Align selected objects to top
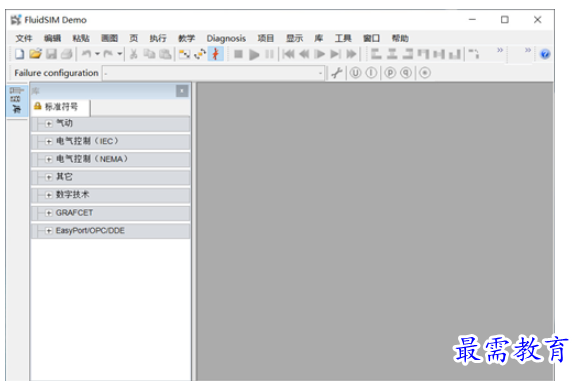The image size is (577, 381). click(x=423, y=54)
